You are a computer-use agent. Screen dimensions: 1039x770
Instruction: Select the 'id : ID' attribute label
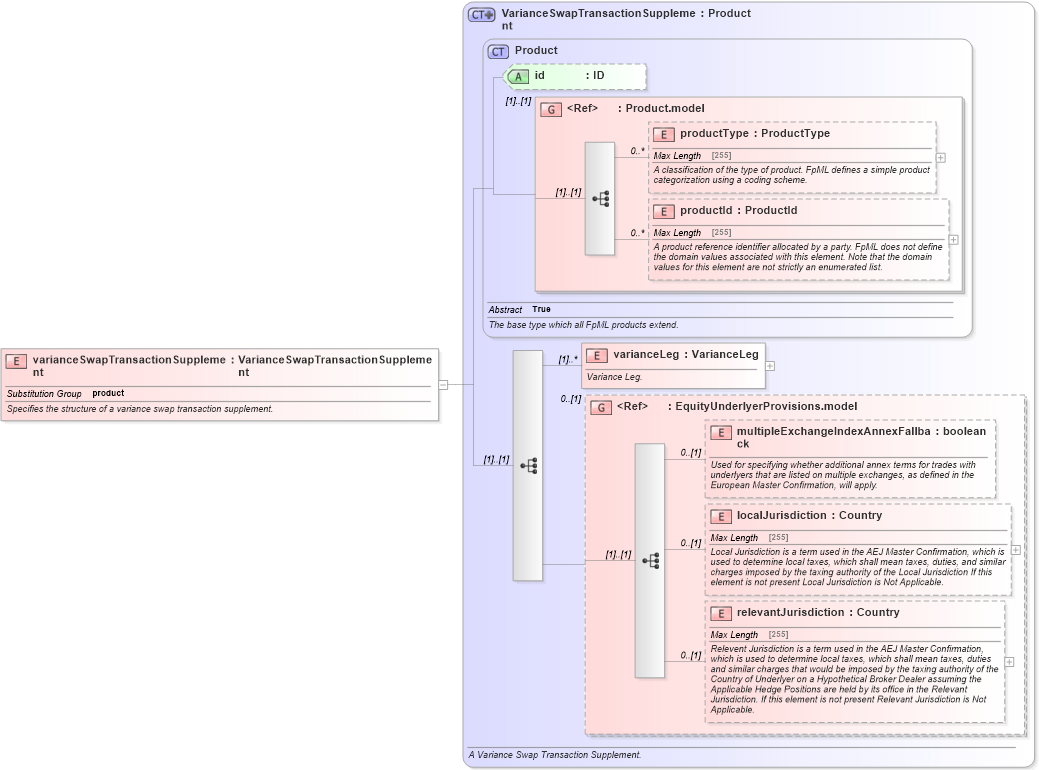[569, 76]
